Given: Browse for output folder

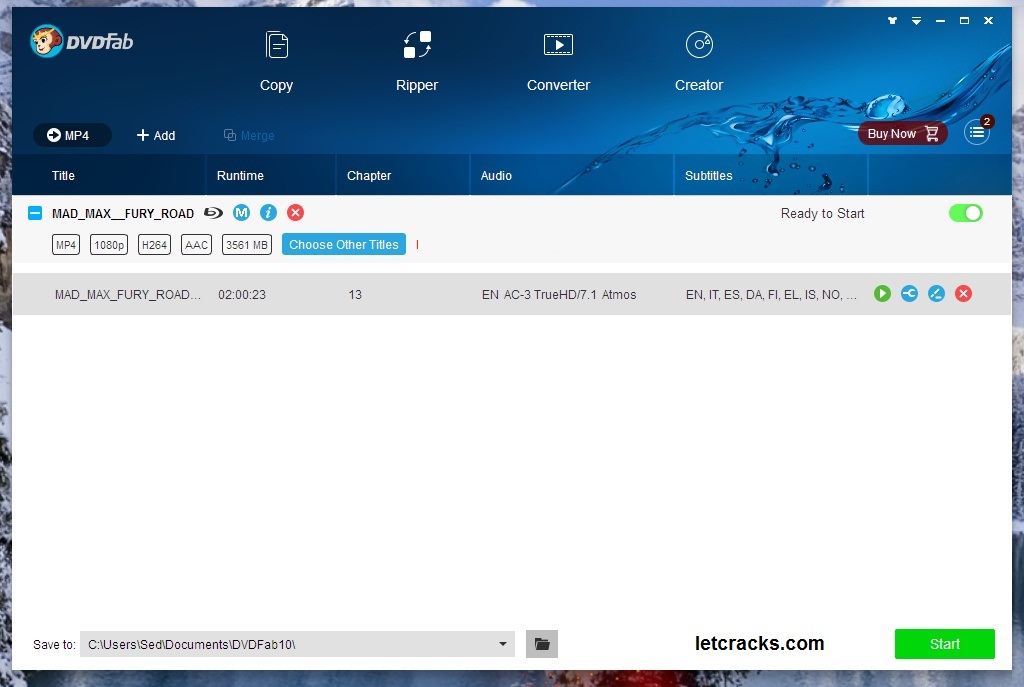Looking at the screenshot, I should (542, 644).
